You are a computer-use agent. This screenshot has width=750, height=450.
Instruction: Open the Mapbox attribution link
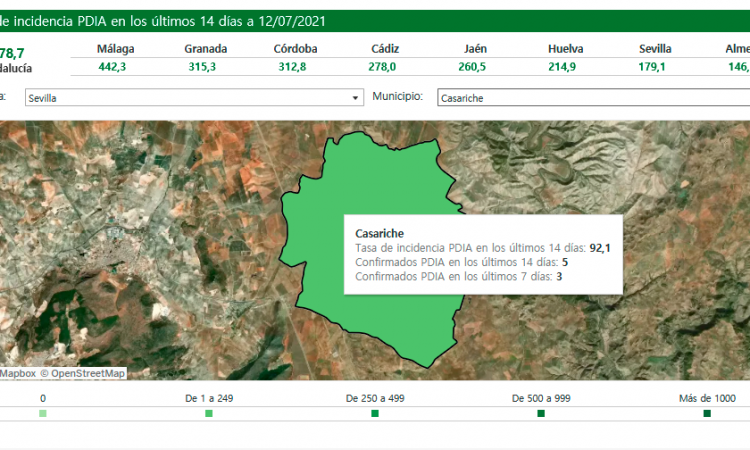(18, 373)
